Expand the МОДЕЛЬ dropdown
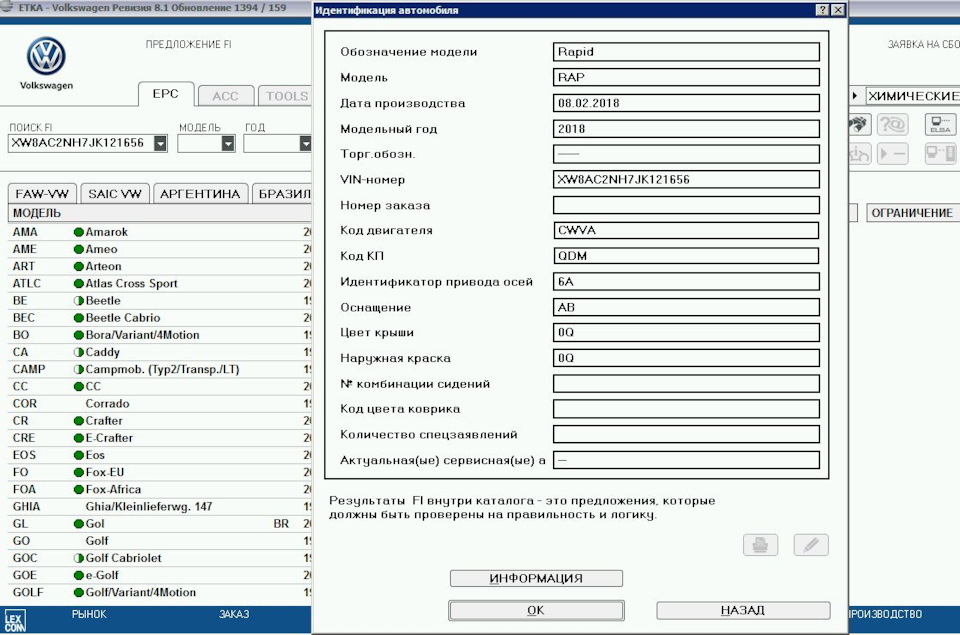Viewport: 960px width, 635px height. [x=228, y=143]
